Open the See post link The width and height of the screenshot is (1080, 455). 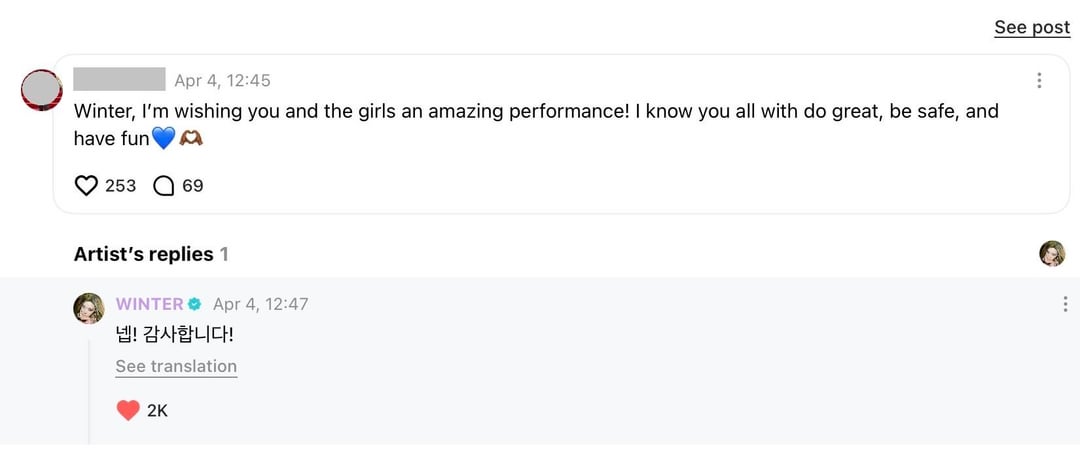click(1031, 28)
